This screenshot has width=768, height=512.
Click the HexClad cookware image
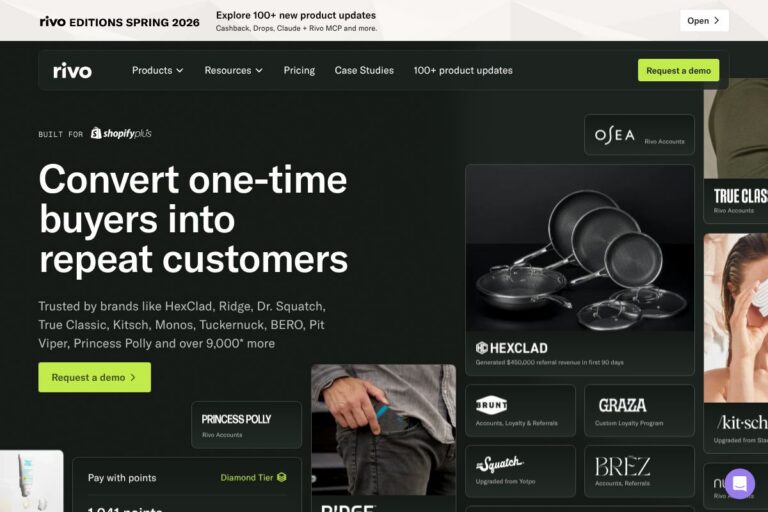click(580, 248)
